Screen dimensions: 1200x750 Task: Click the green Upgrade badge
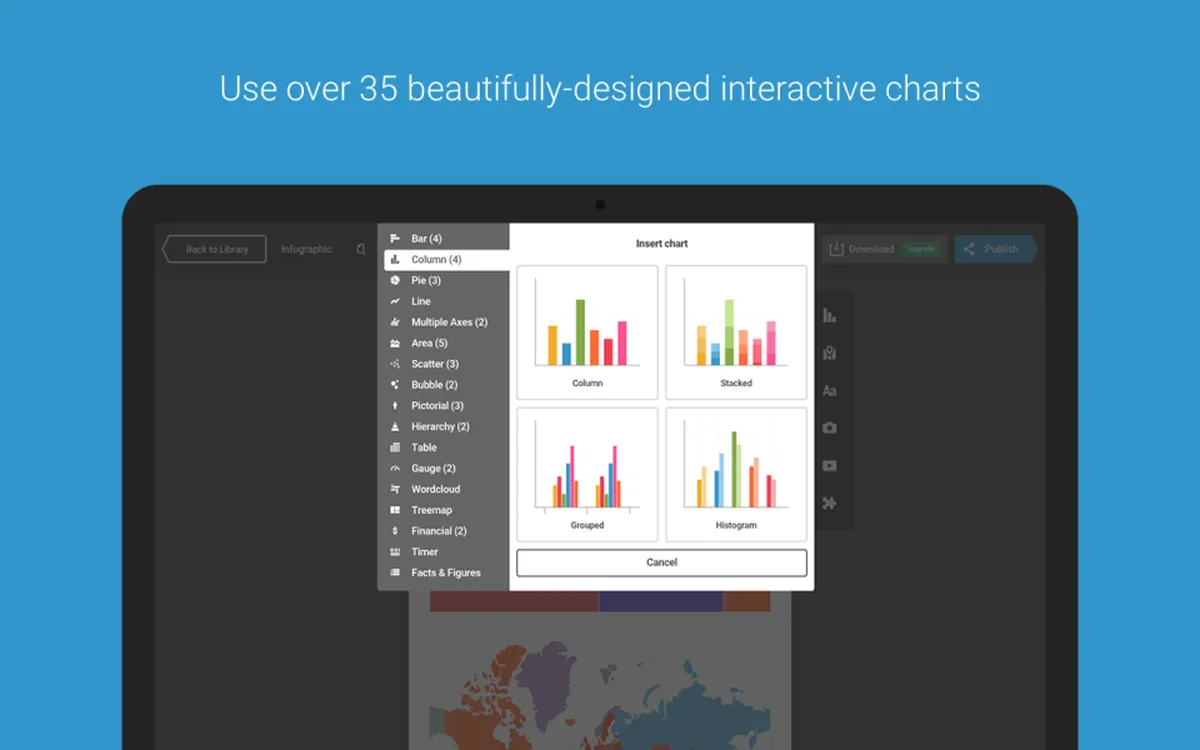[x=921, y=249]
